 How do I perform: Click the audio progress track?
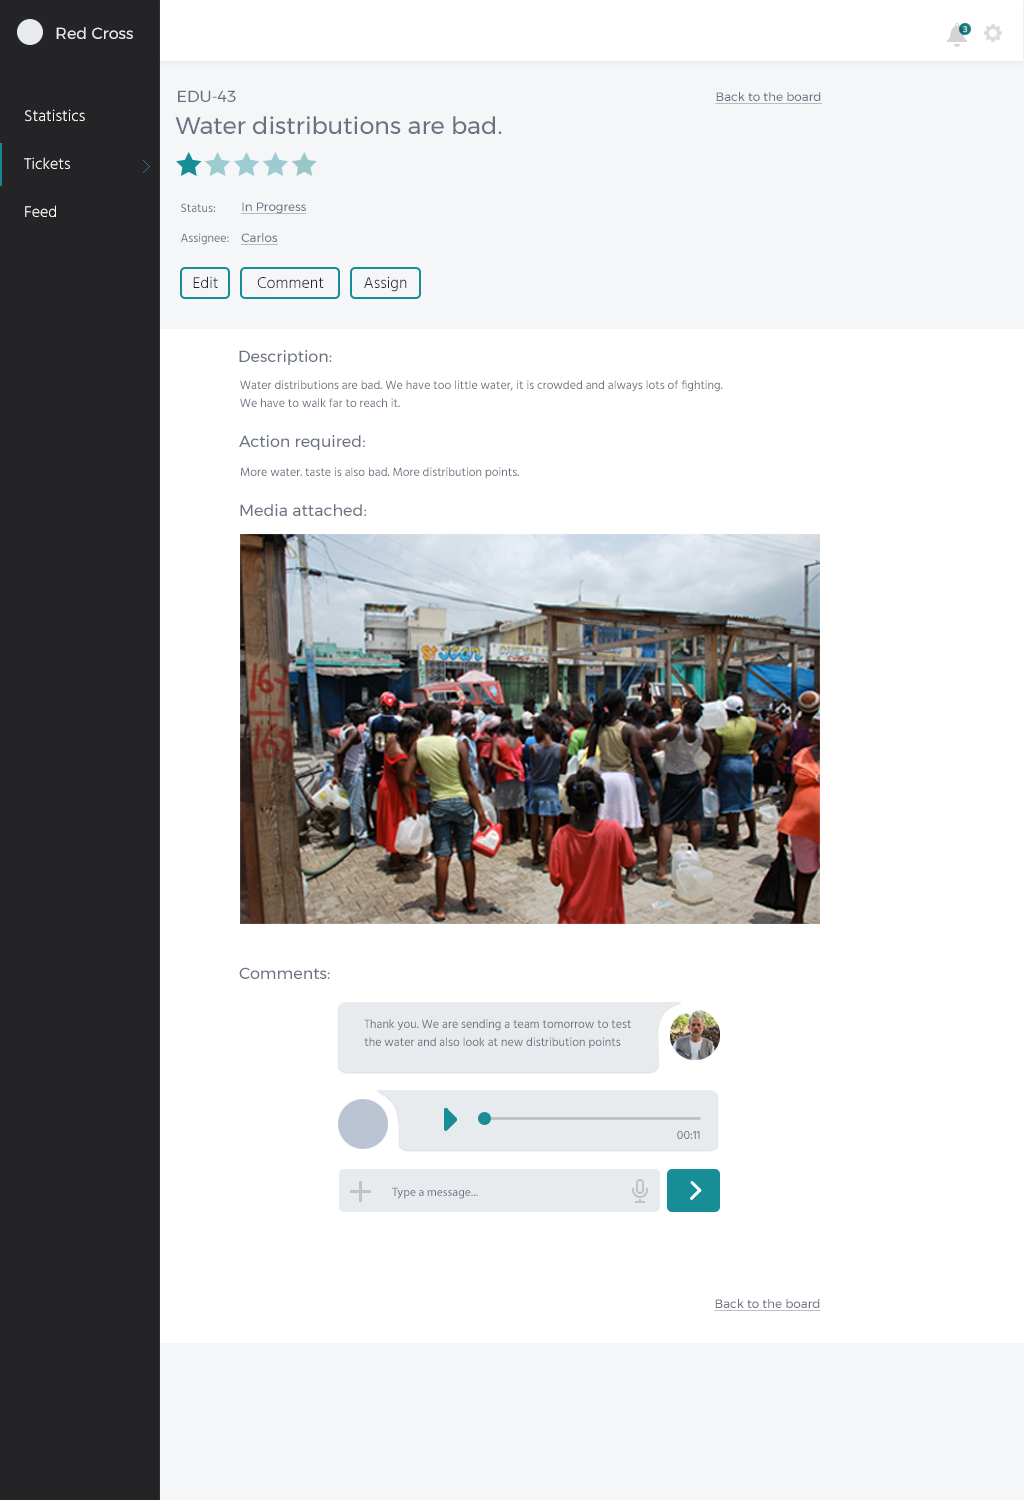pos(590,1119)
